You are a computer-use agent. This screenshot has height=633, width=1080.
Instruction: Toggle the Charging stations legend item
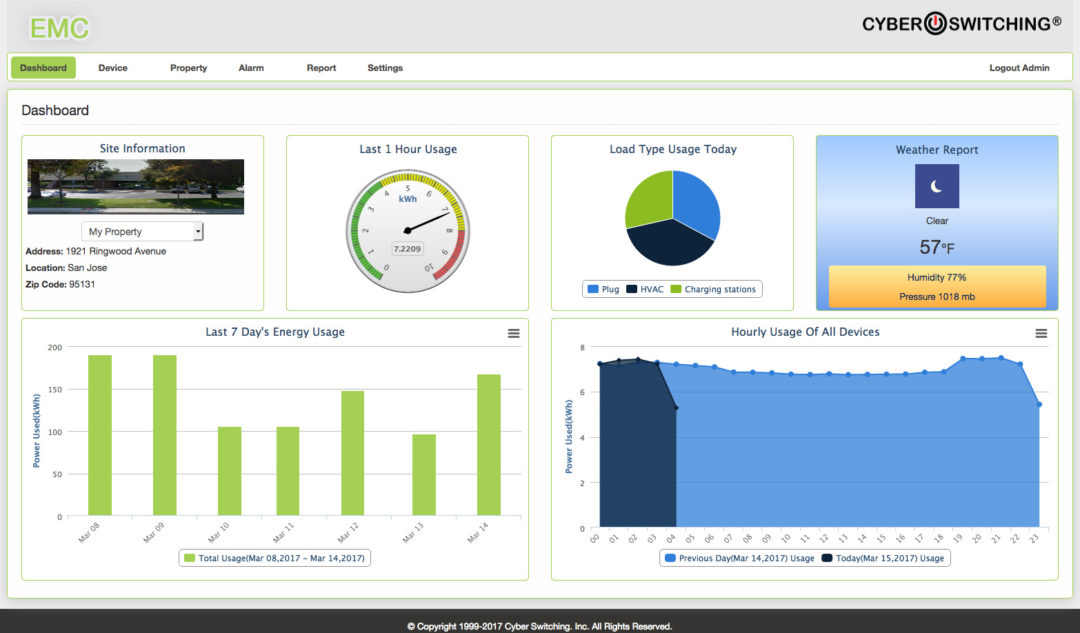click(714, 289)
